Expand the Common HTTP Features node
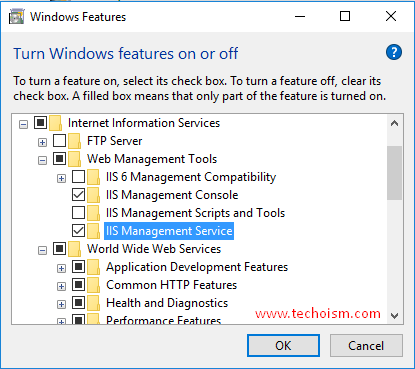 tap(61, 287)
